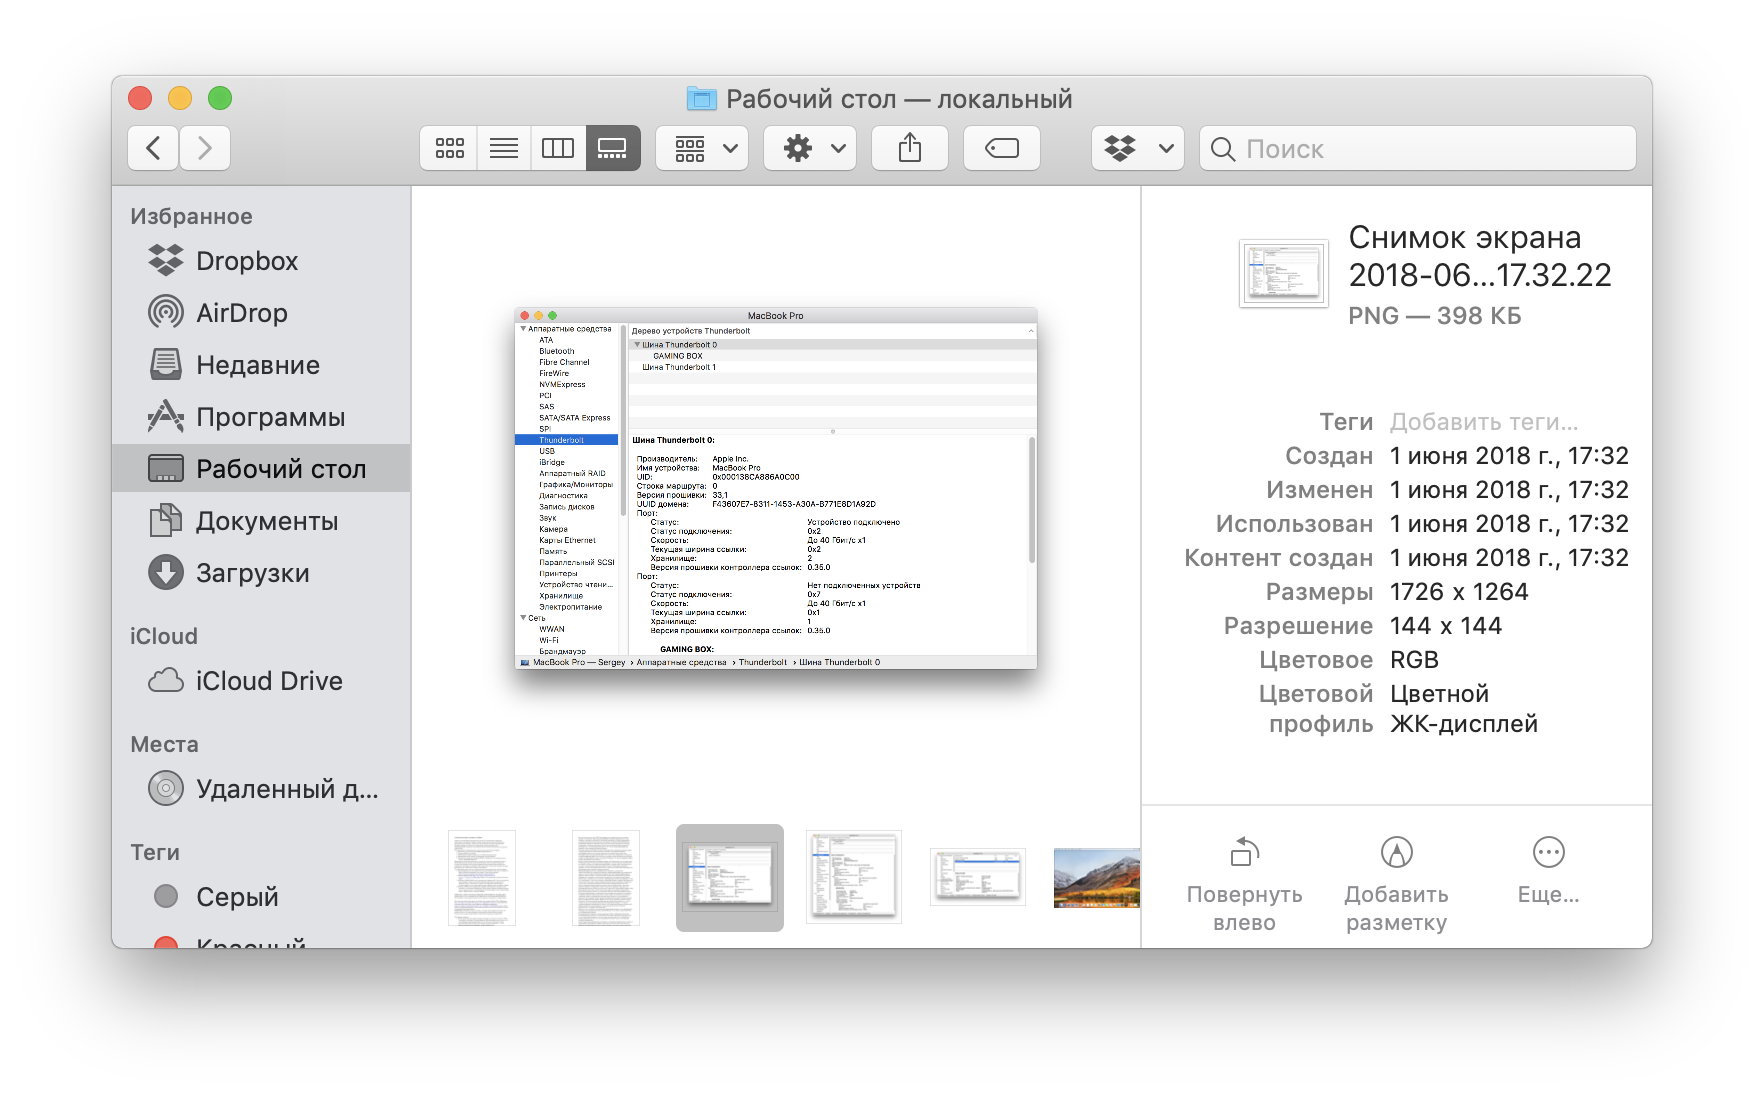Open Dropbox in the sidebar
1764x1096 pixels.
pos(261,261)
